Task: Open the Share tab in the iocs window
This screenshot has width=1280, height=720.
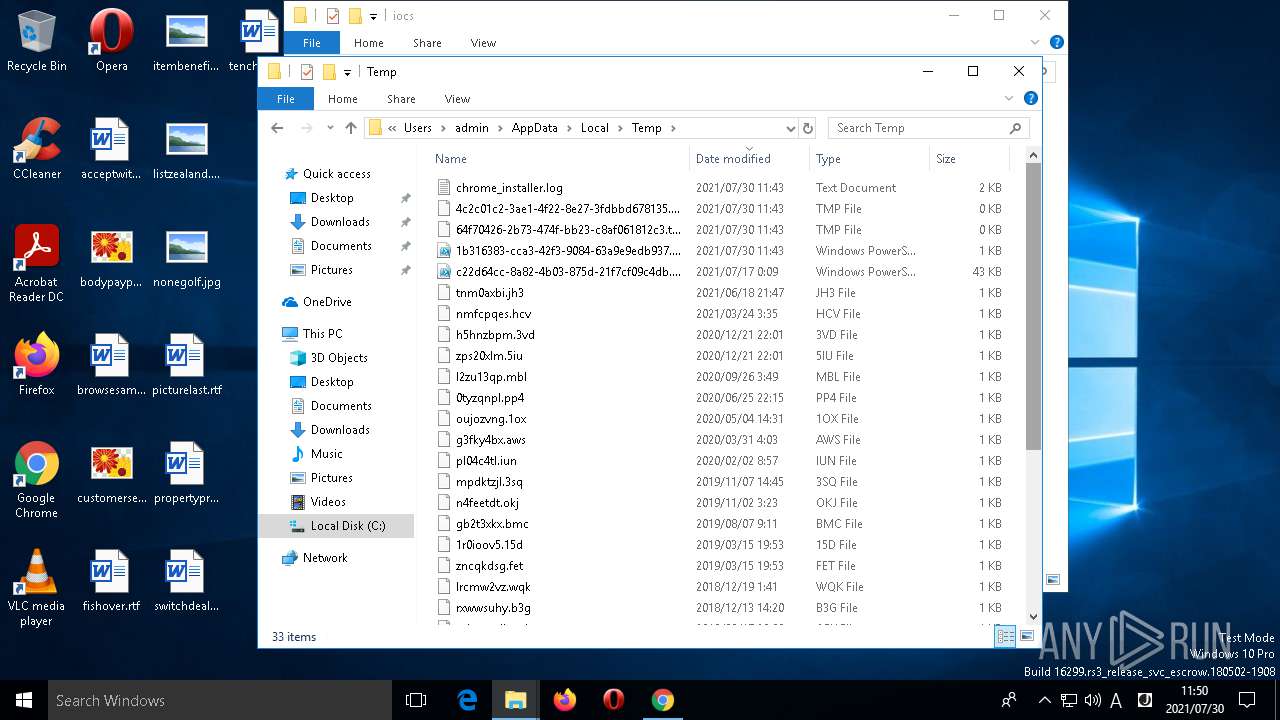Action: (427, 43)
